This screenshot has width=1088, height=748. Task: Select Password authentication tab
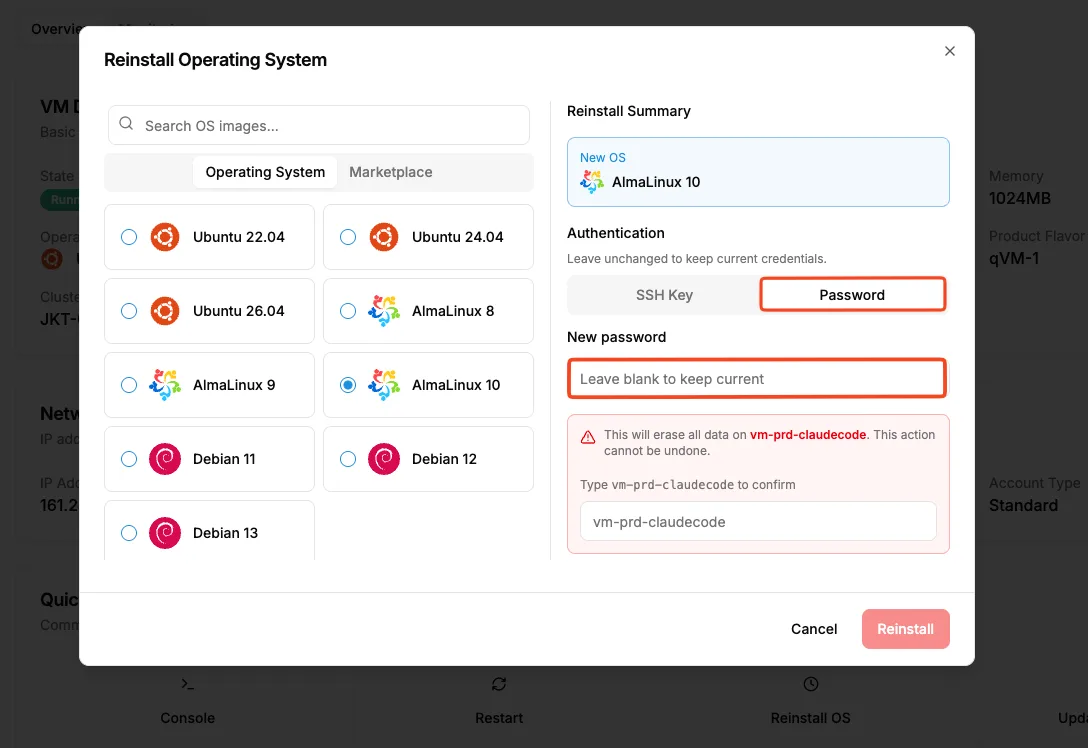tap(852, 295)
